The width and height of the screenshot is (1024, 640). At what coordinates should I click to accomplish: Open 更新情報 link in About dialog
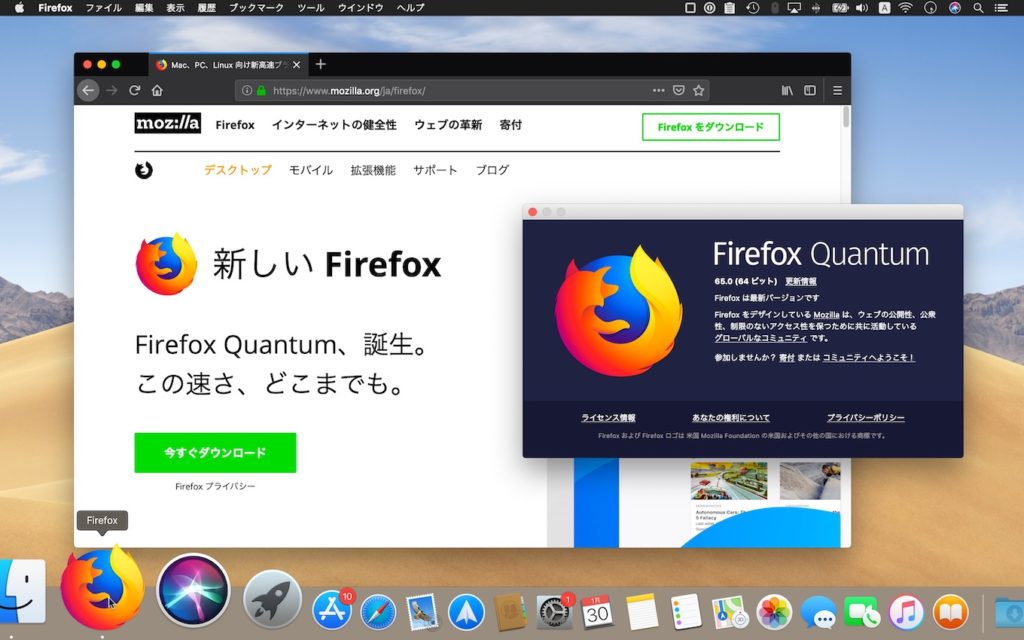coord(801,281)
